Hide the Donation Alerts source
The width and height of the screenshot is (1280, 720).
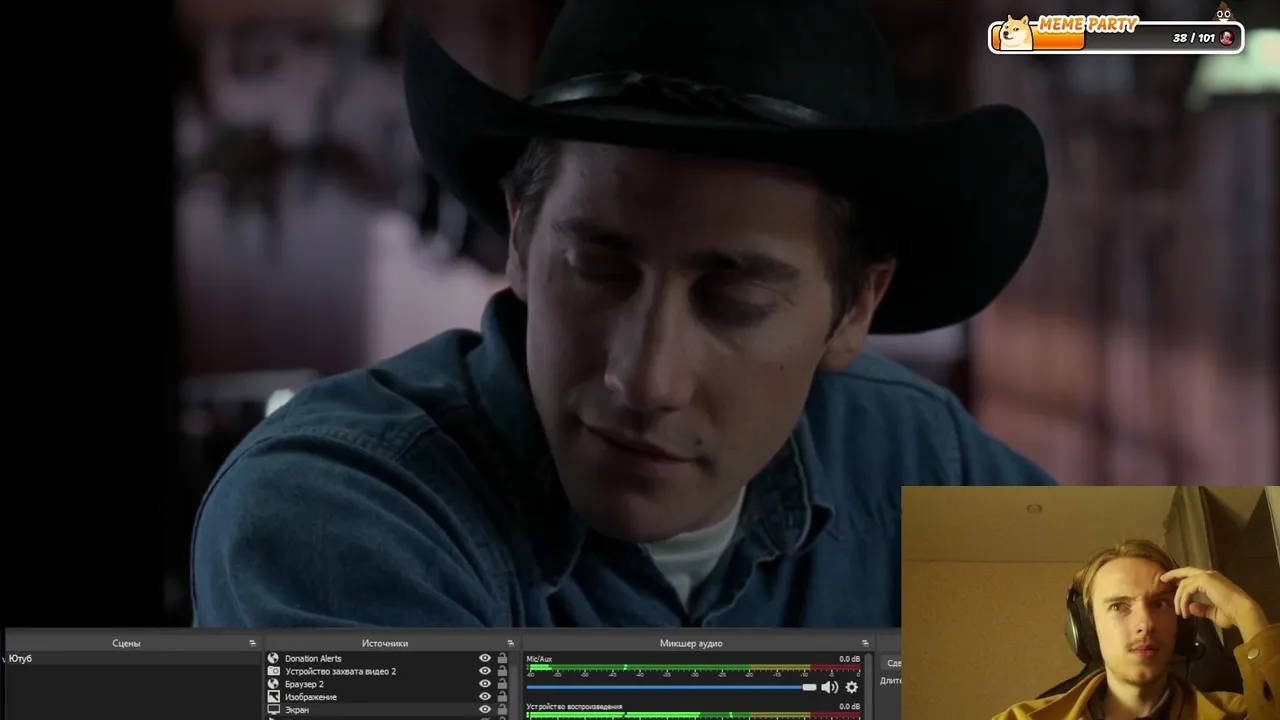[485, 658]
